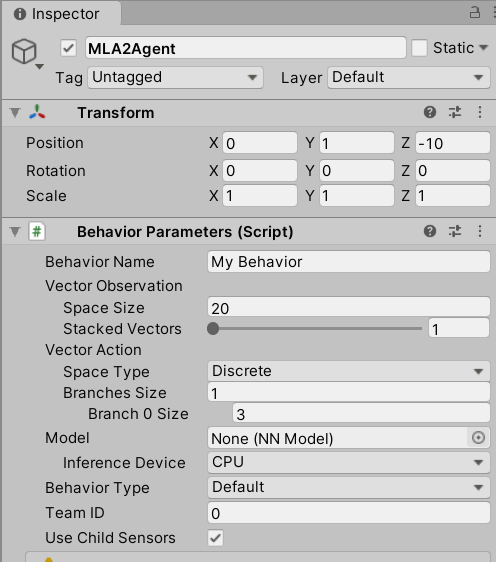Enable the Static checkbox
This screenshot has width=496, height=562.
point(419,48)
